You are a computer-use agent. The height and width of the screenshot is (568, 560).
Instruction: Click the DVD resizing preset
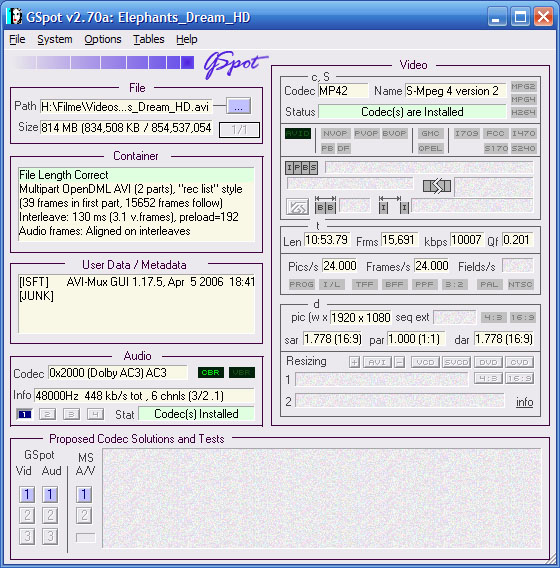pyautogui.click(x=488, y=362)
